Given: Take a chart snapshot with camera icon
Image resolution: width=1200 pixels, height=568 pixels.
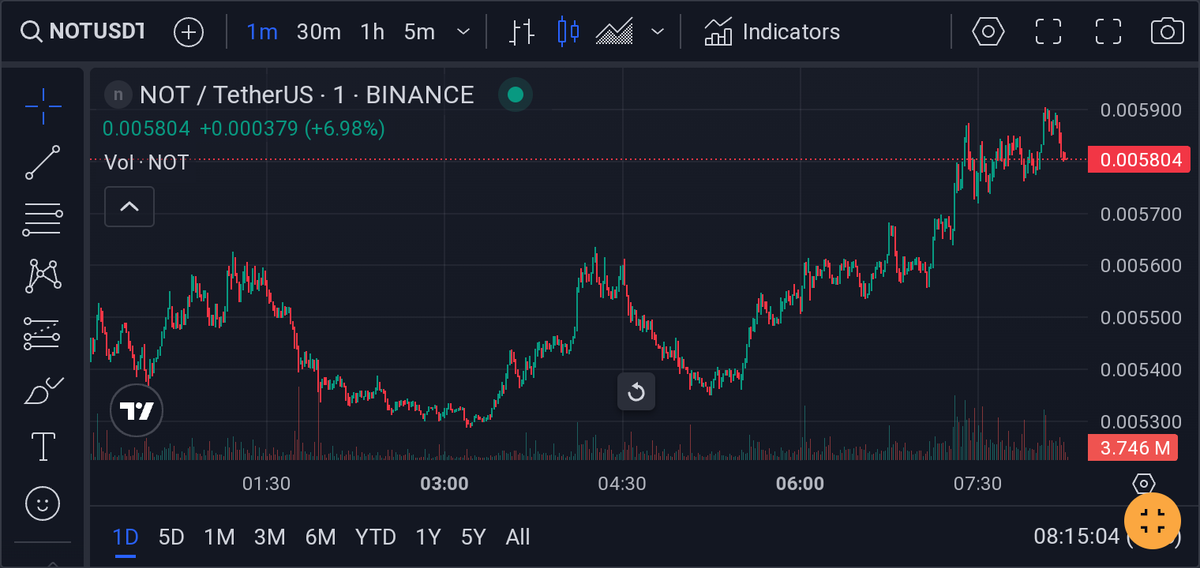Looking at the screenshot, I should [1167, 31].
